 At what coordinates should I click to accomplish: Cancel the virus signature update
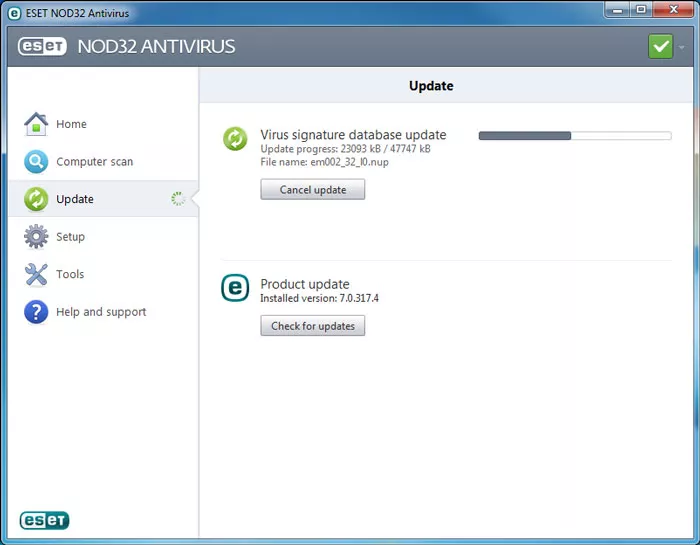(x=312, y=189)
